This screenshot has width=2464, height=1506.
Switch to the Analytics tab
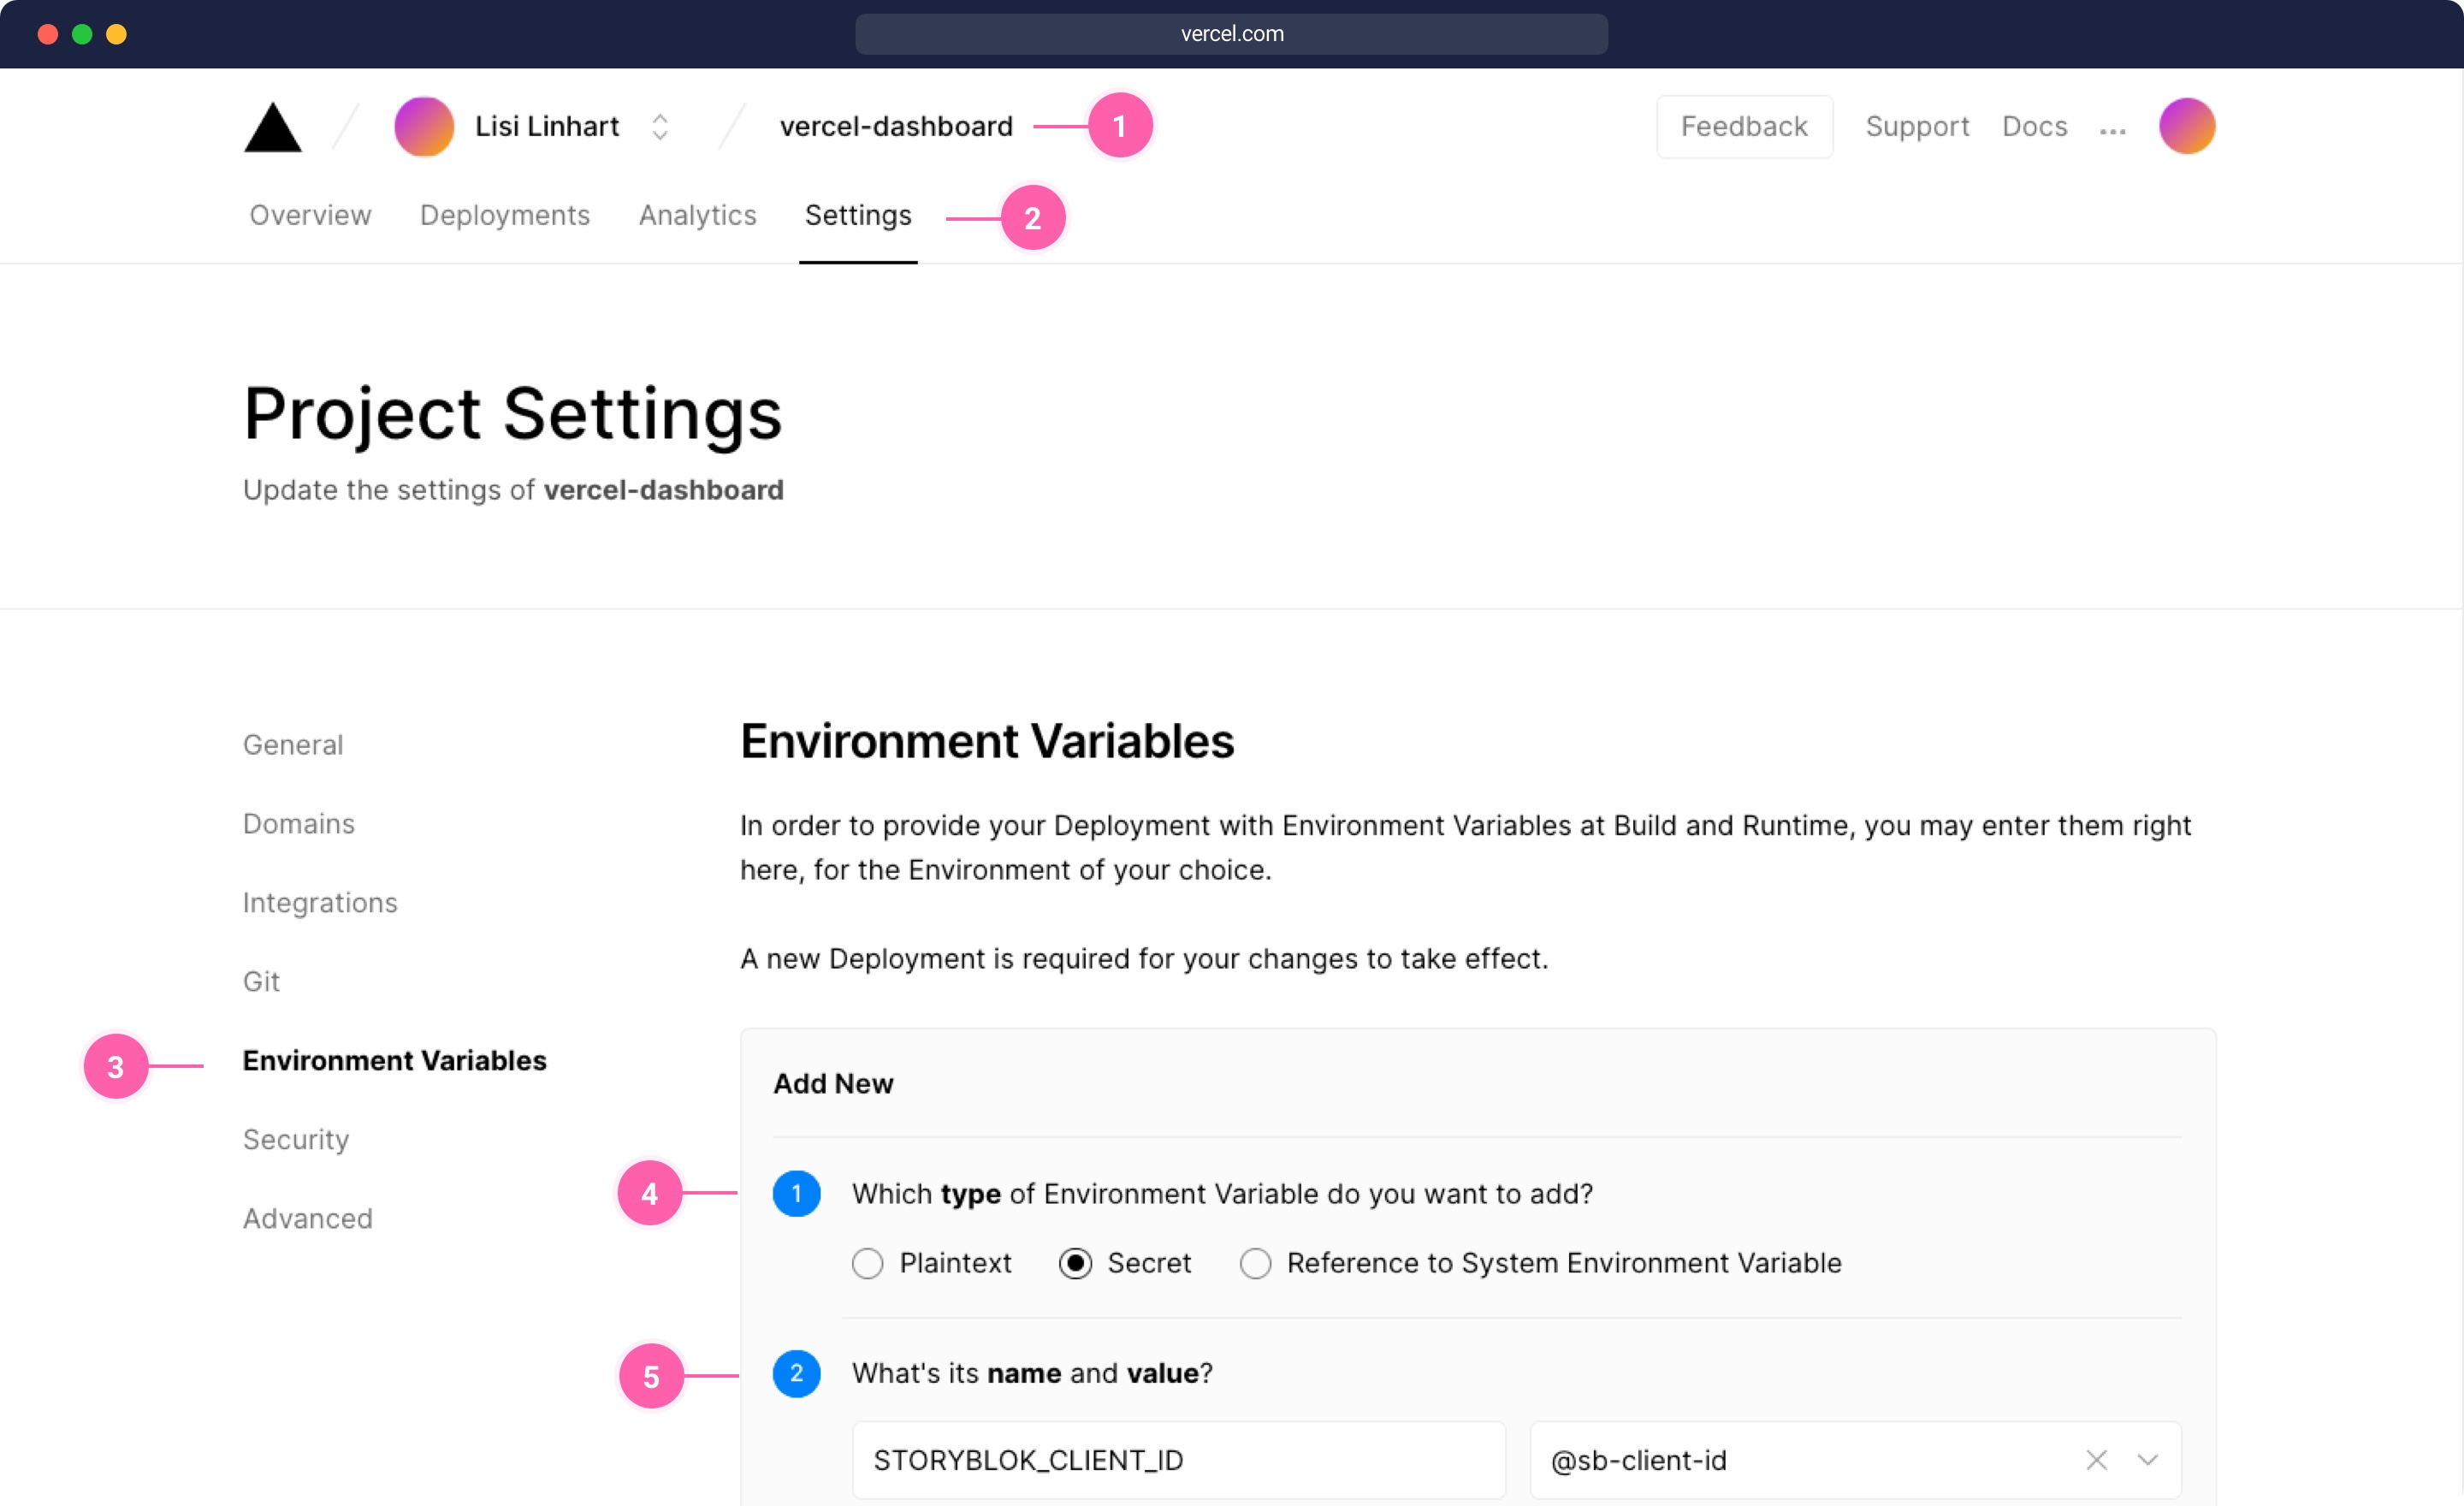(x=697, y=216)
